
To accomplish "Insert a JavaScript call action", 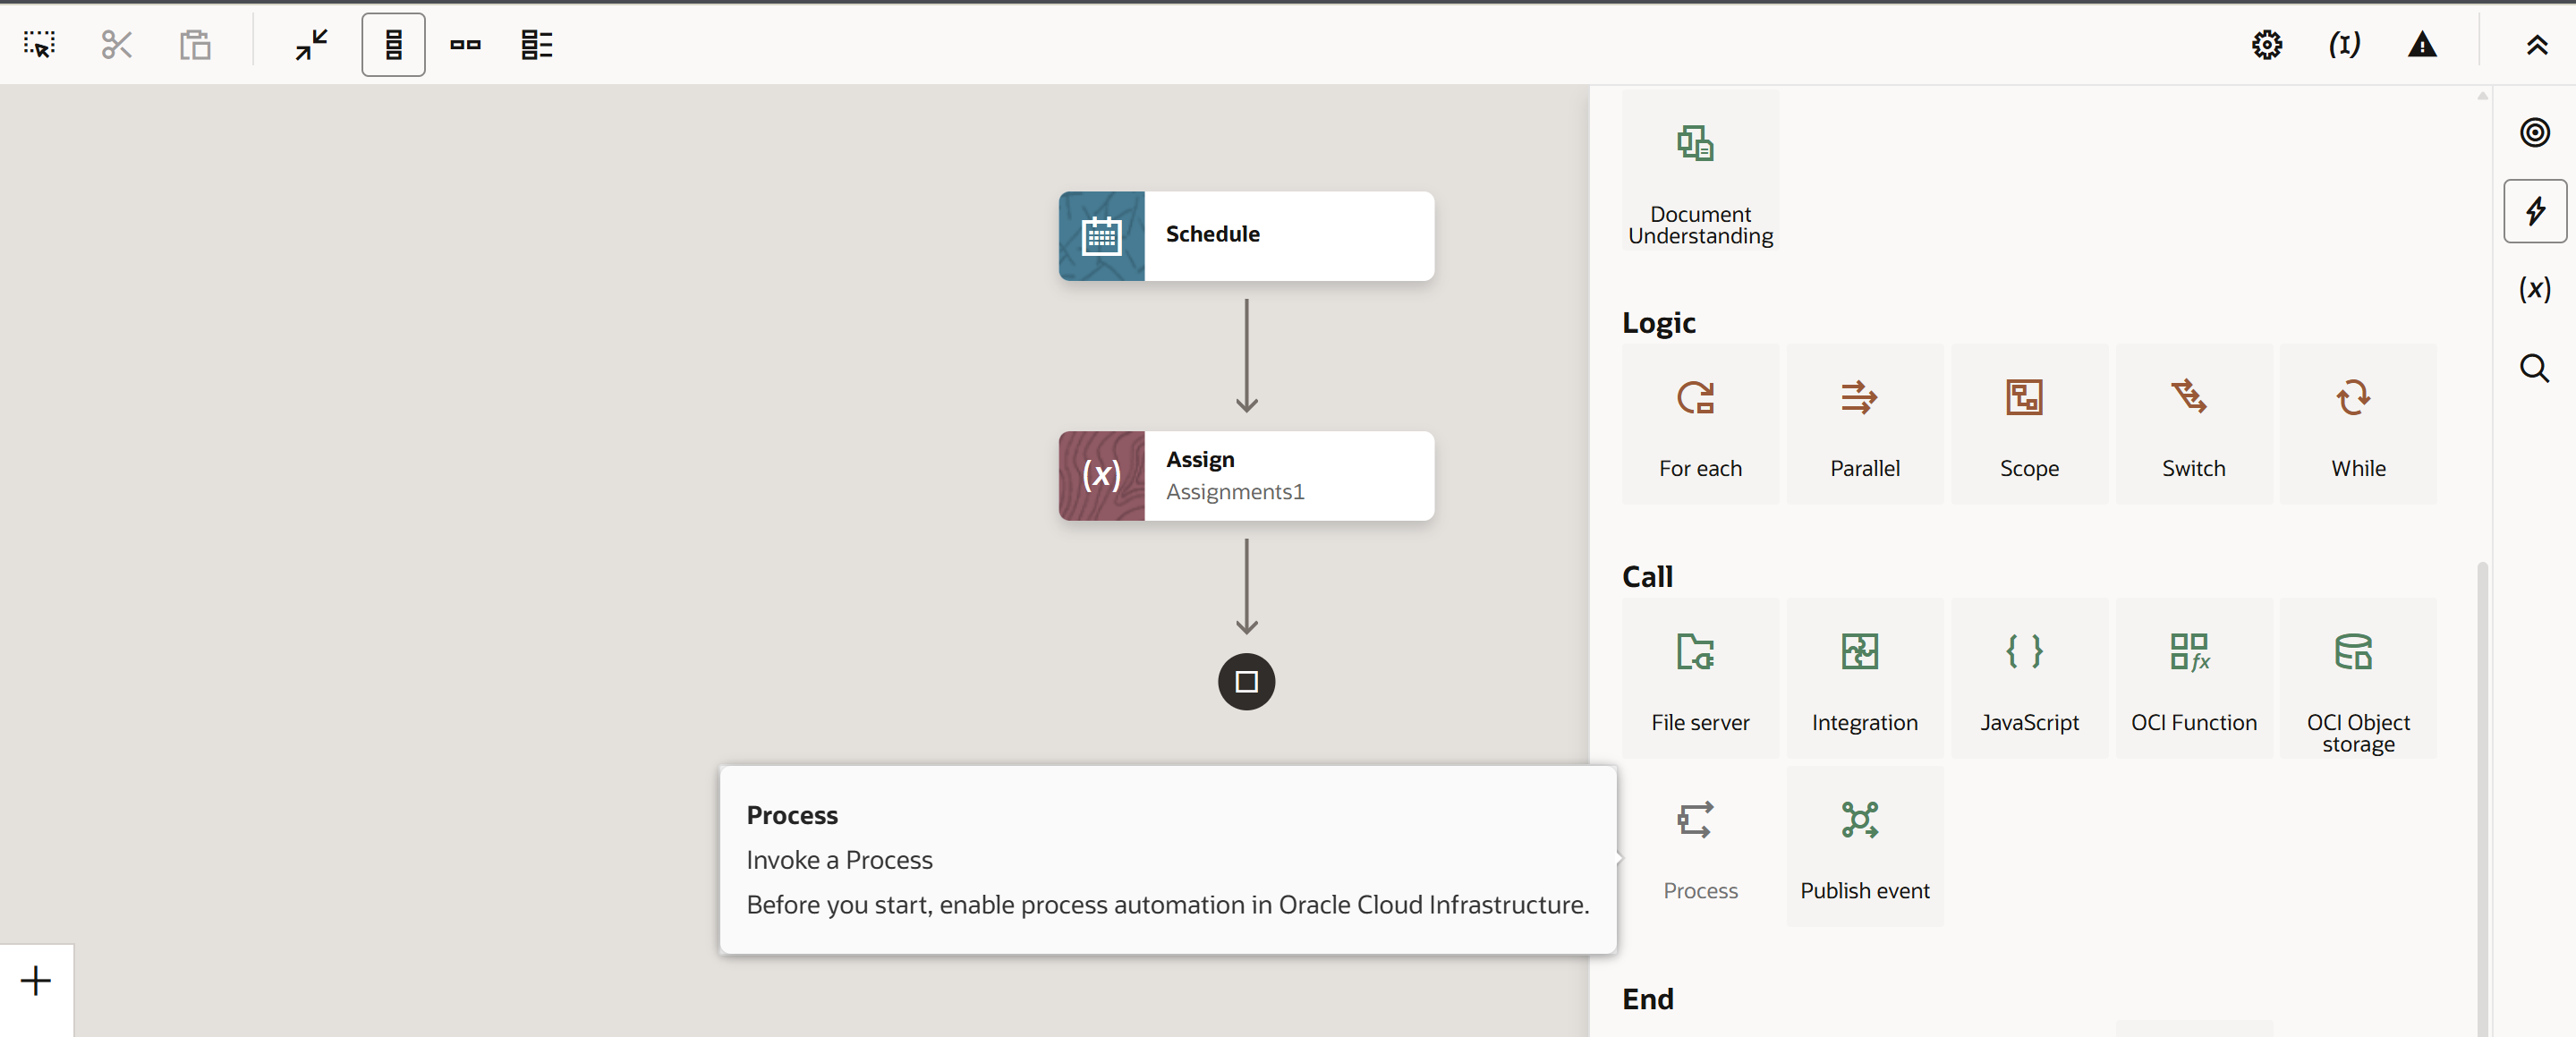I will tap(2028, 678).
